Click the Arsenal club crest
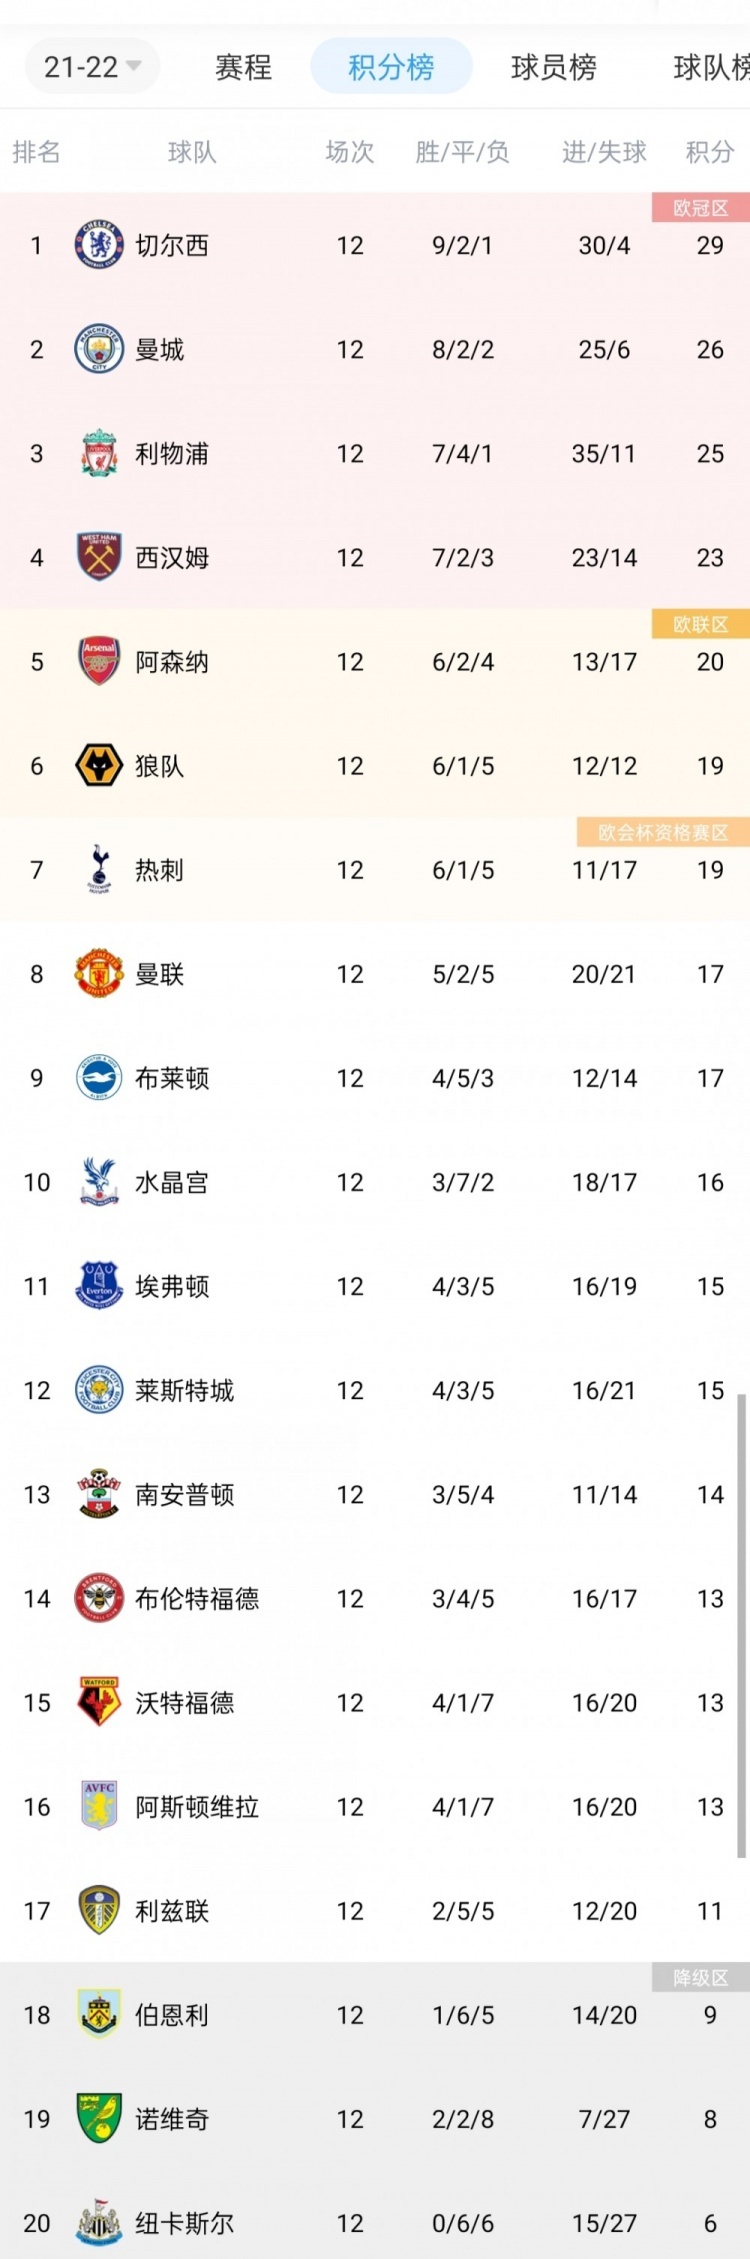This screenshot has width=750, height=2259. (99, 661)
